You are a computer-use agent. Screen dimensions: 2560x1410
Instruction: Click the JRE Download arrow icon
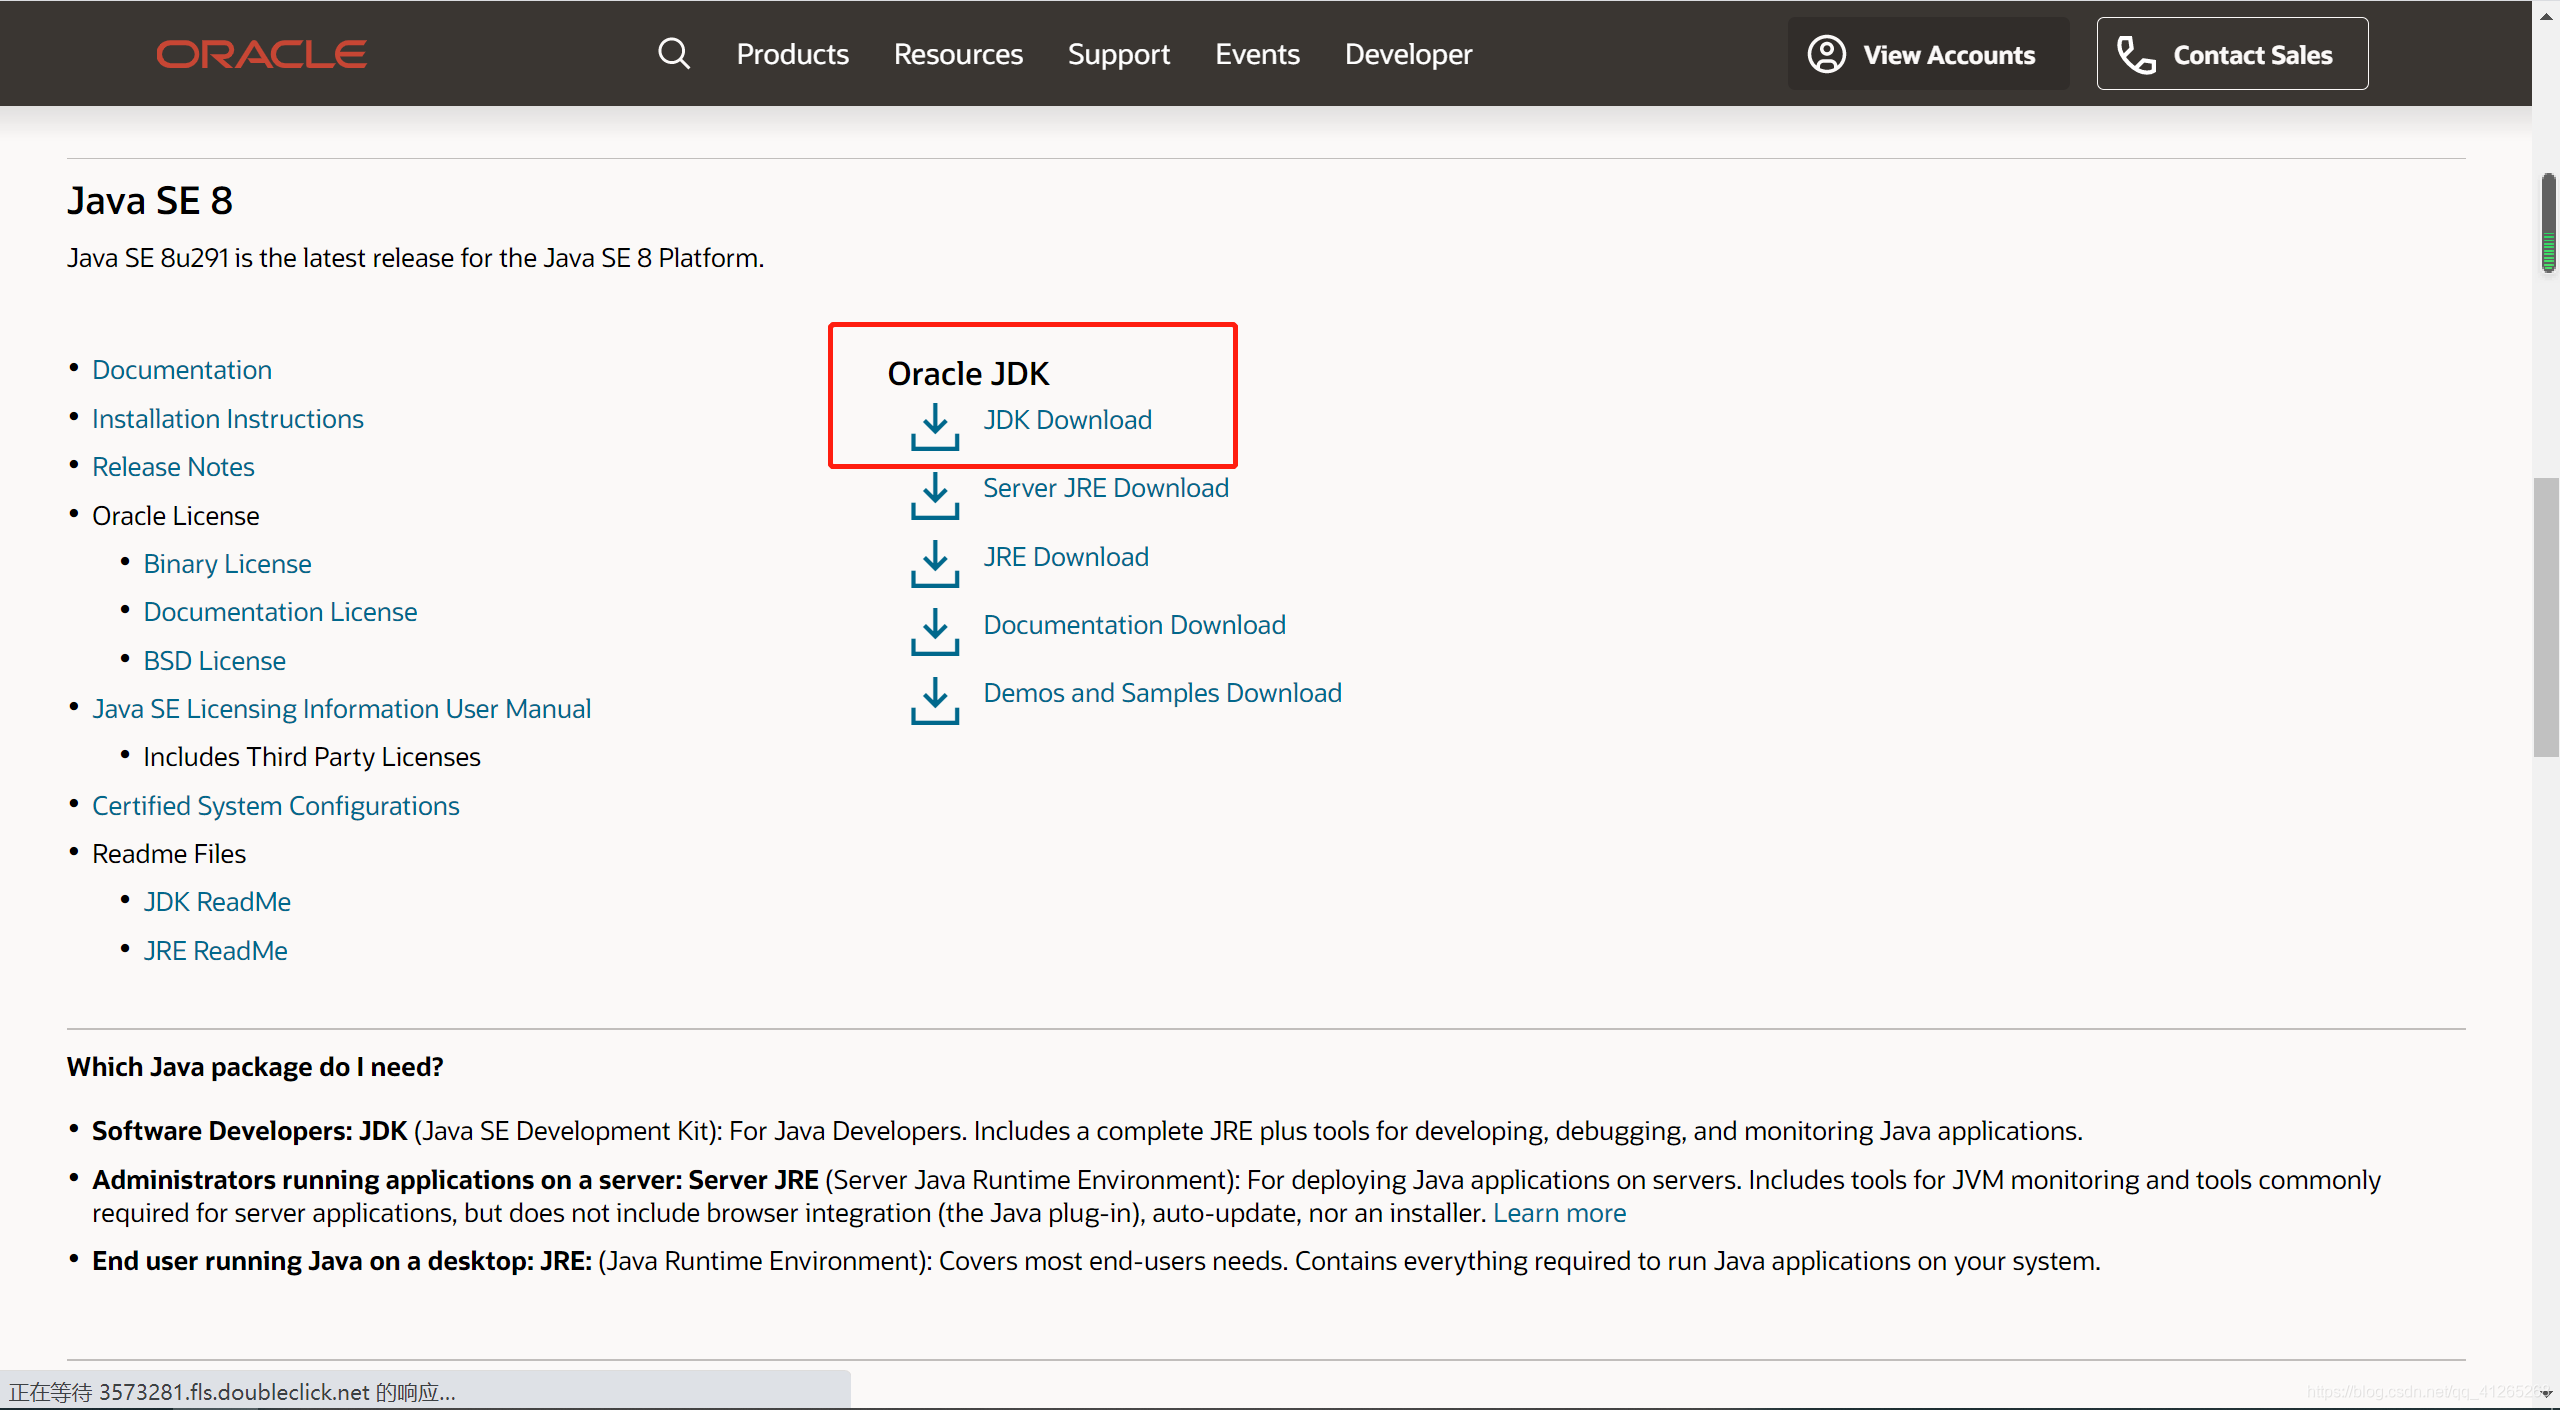click(934, 564)
